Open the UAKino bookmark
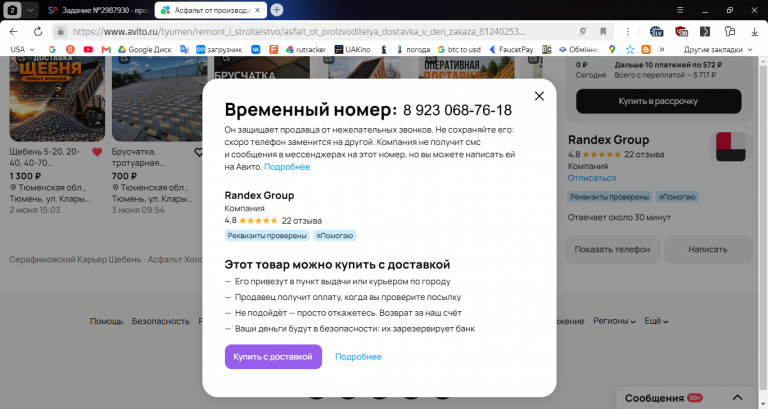Image resolution: width=768 pixels, height=409 pixels. pos(352,49)
